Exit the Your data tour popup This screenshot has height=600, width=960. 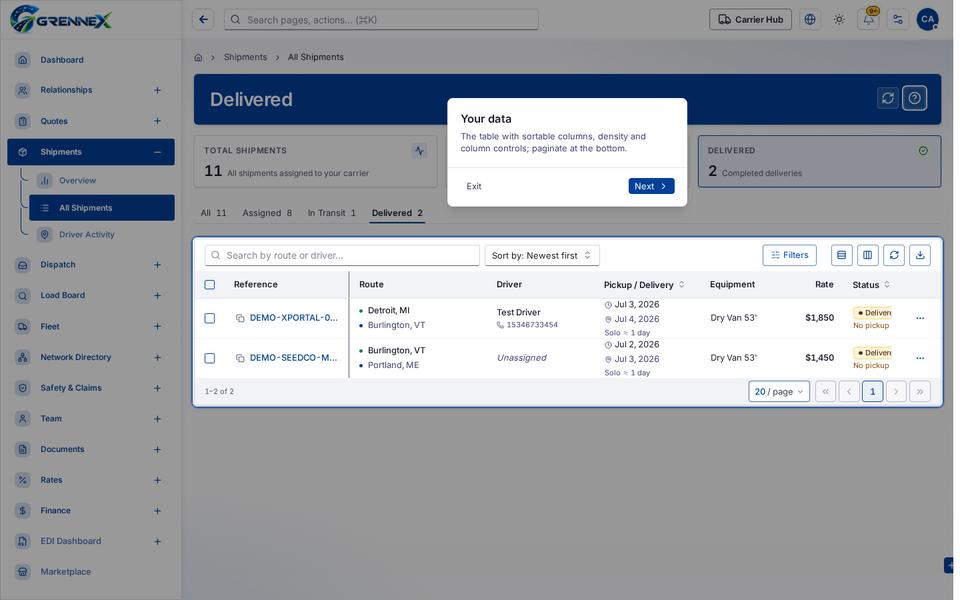click(x=474, y=186)
